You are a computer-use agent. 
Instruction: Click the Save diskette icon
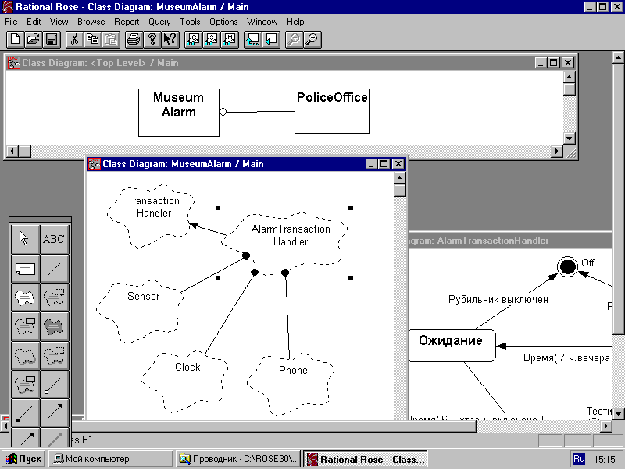click(51, 40)
